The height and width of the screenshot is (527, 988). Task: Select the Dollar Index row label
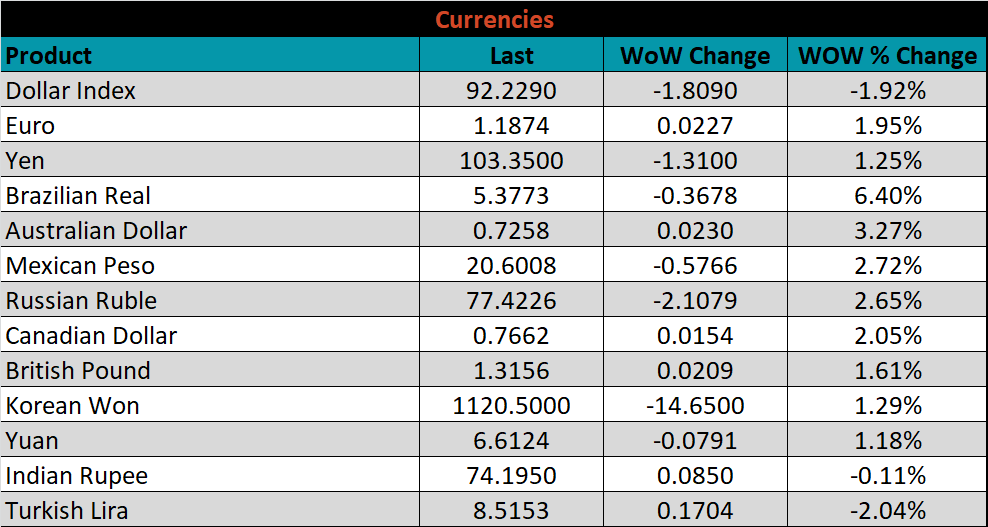click(x=71, y=91)
